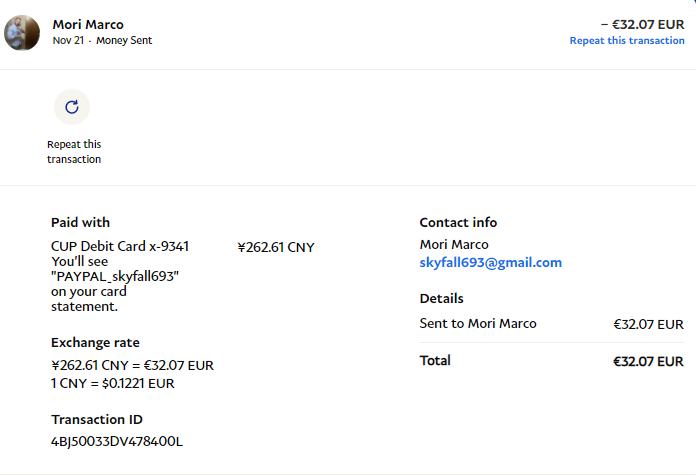
Task: Click the 'Sent to Mori Marco' detail row
Action: tap(478, 324)
